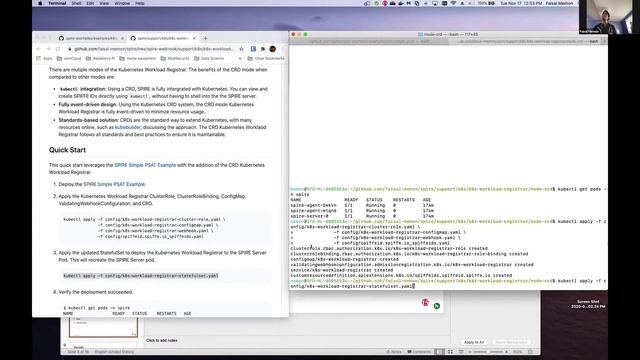
Task: Follow the kubebuilder link
Action: point(127,127)
